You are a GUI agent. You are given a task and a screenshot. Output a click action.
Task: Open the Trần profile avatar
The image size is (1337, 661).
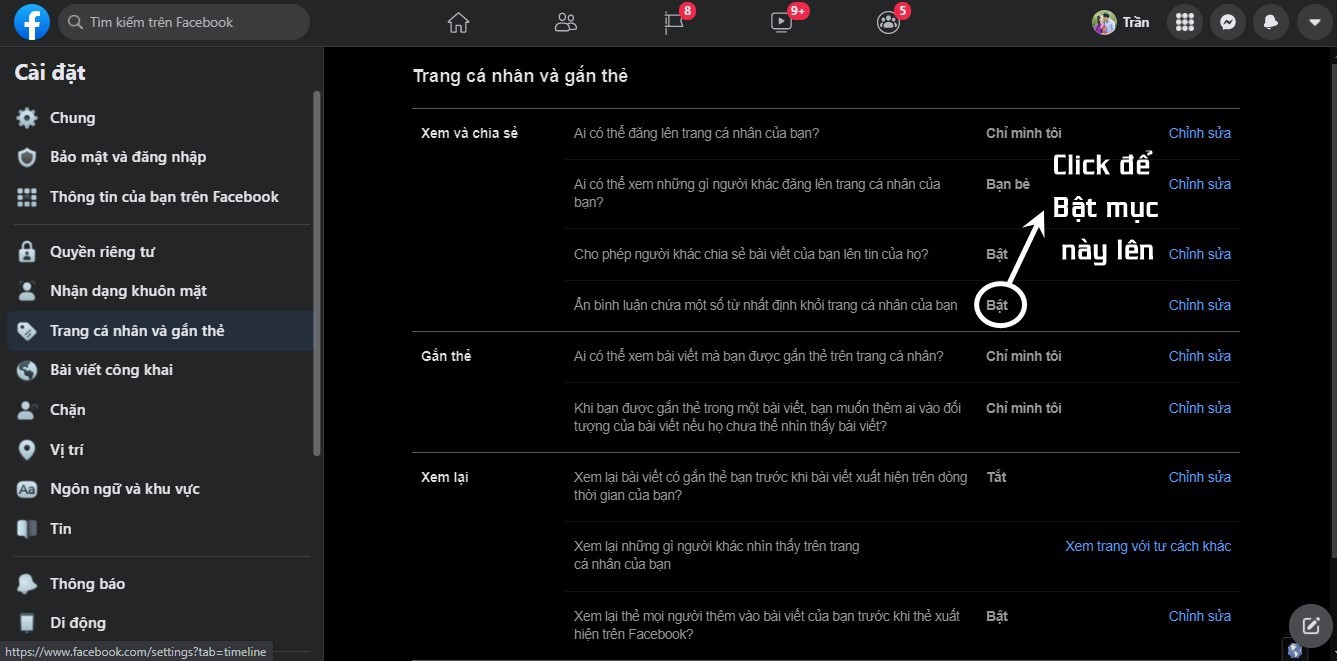pos(1104,22)
